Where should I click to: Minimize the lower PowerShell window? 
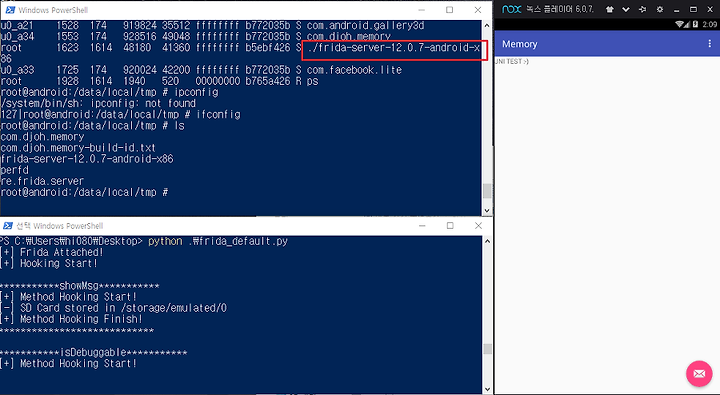click(422, 226)
